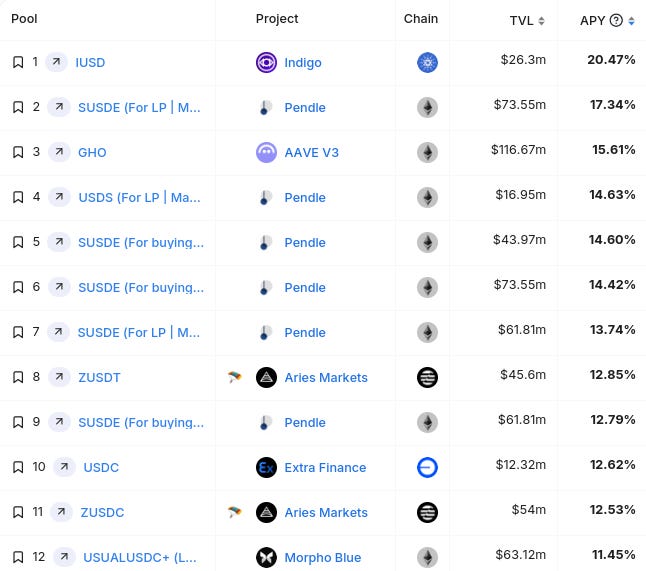Bookmark the USUALUSDC+ pool row
Image resolution: width=646 pixels, height=571 pixels.
[18, 557]
